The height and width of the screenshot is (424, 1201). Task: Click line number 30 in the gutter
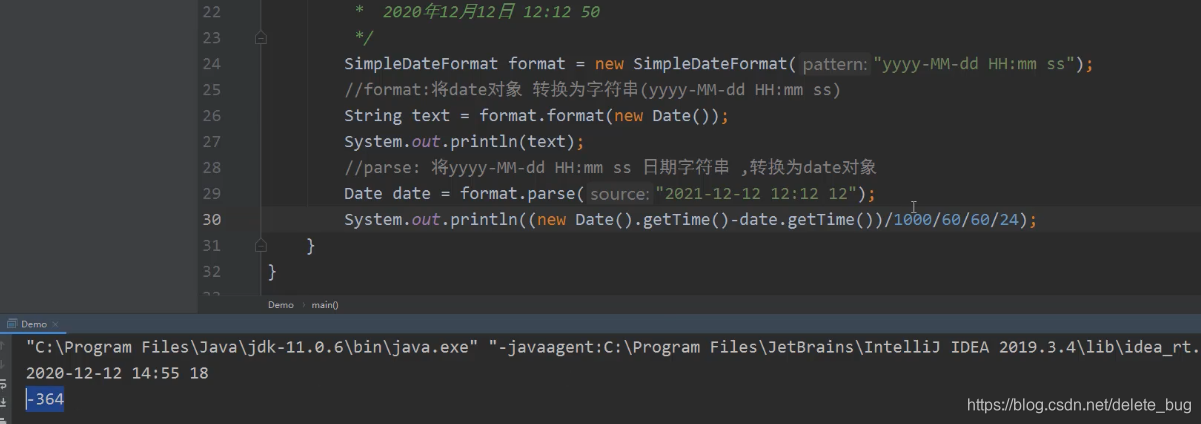211,219
